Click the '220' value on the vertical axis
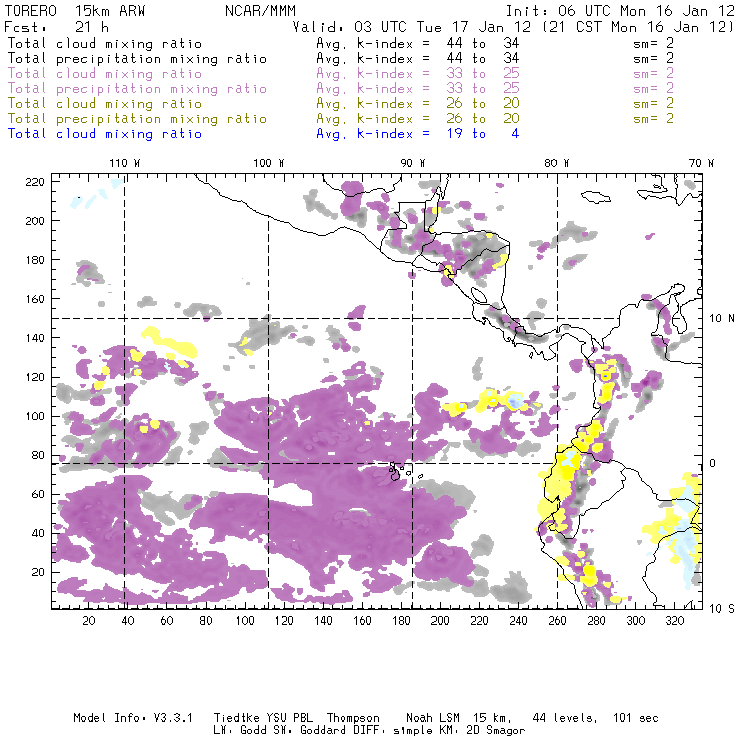This screenshot has height=740, width=740. coord(35,182)
